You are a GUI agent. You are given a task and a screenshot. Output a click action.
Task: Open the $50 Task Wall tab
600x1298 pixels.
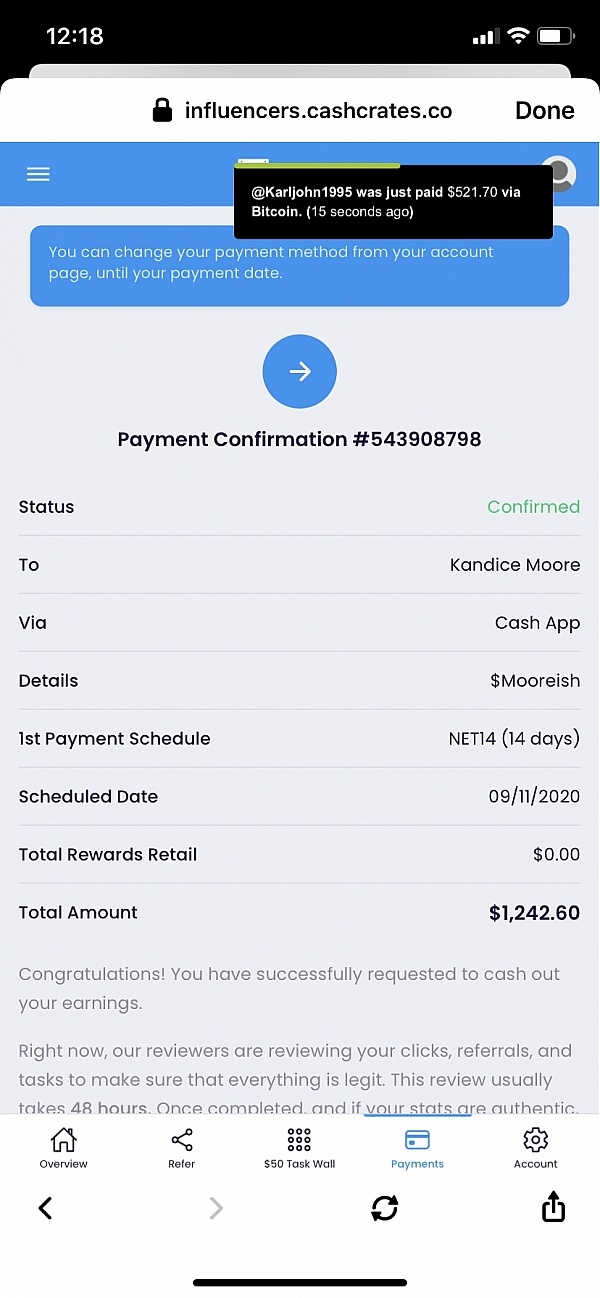tap(299, 1148)
